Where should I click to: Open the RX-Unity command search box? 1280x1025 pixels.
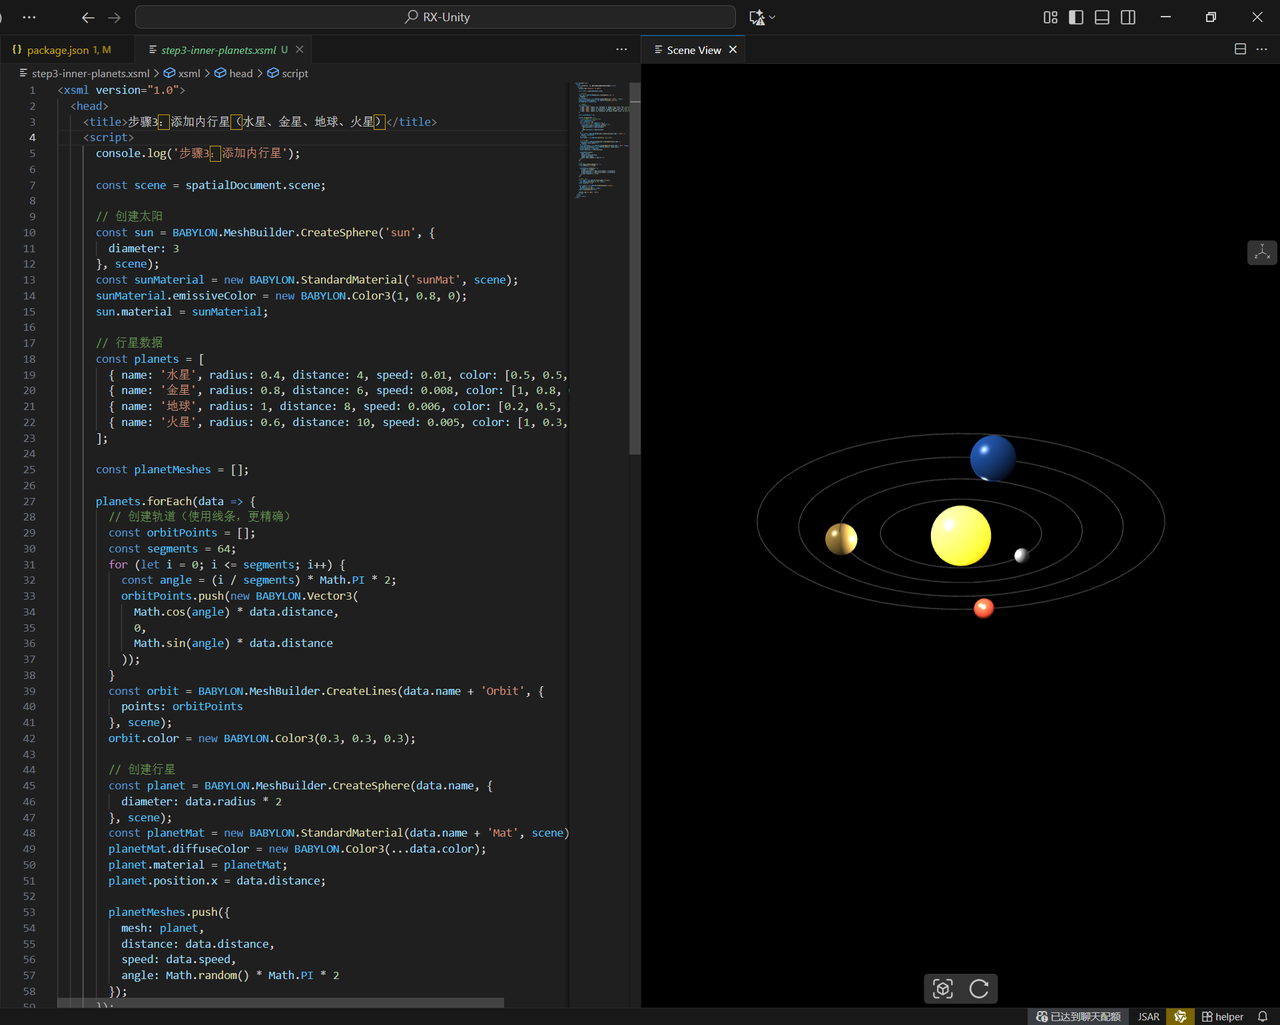click(x=436, y=17)
